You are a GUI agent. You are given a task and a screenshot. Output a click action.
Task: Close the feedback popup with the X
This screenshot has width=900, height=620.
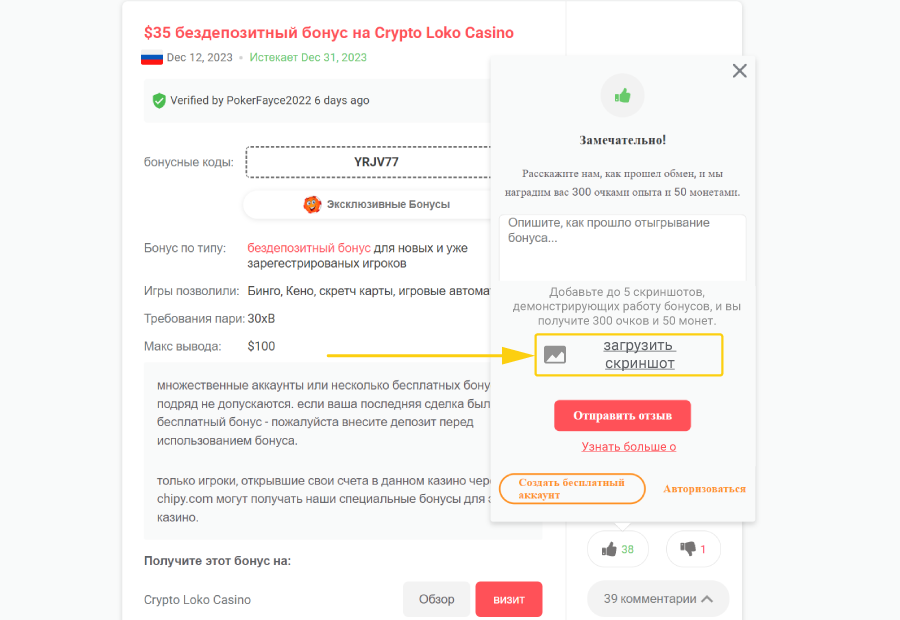point(739,71)
